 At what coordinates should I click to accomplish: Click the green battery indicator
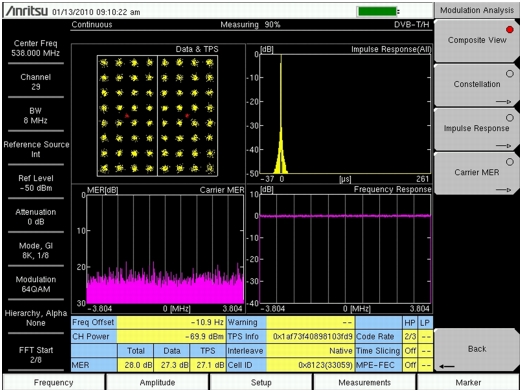[x=378, y=11]
